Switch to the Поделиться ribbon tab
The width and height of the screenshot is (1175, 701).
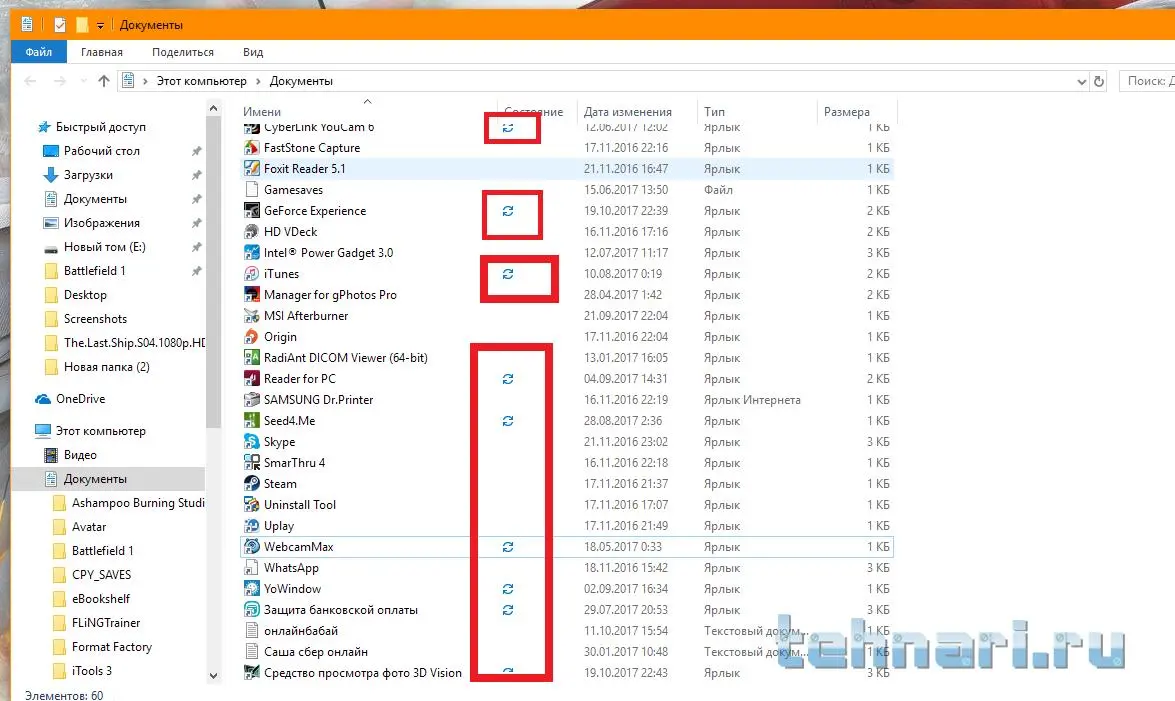tap(183, 52)
